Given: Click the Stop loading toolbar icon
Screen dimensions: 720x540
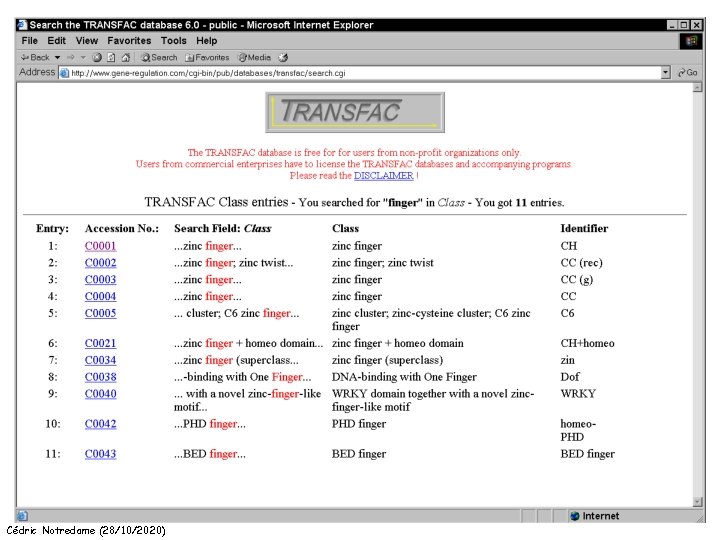Looking at the screenshot, I should (x=97, y=57).
